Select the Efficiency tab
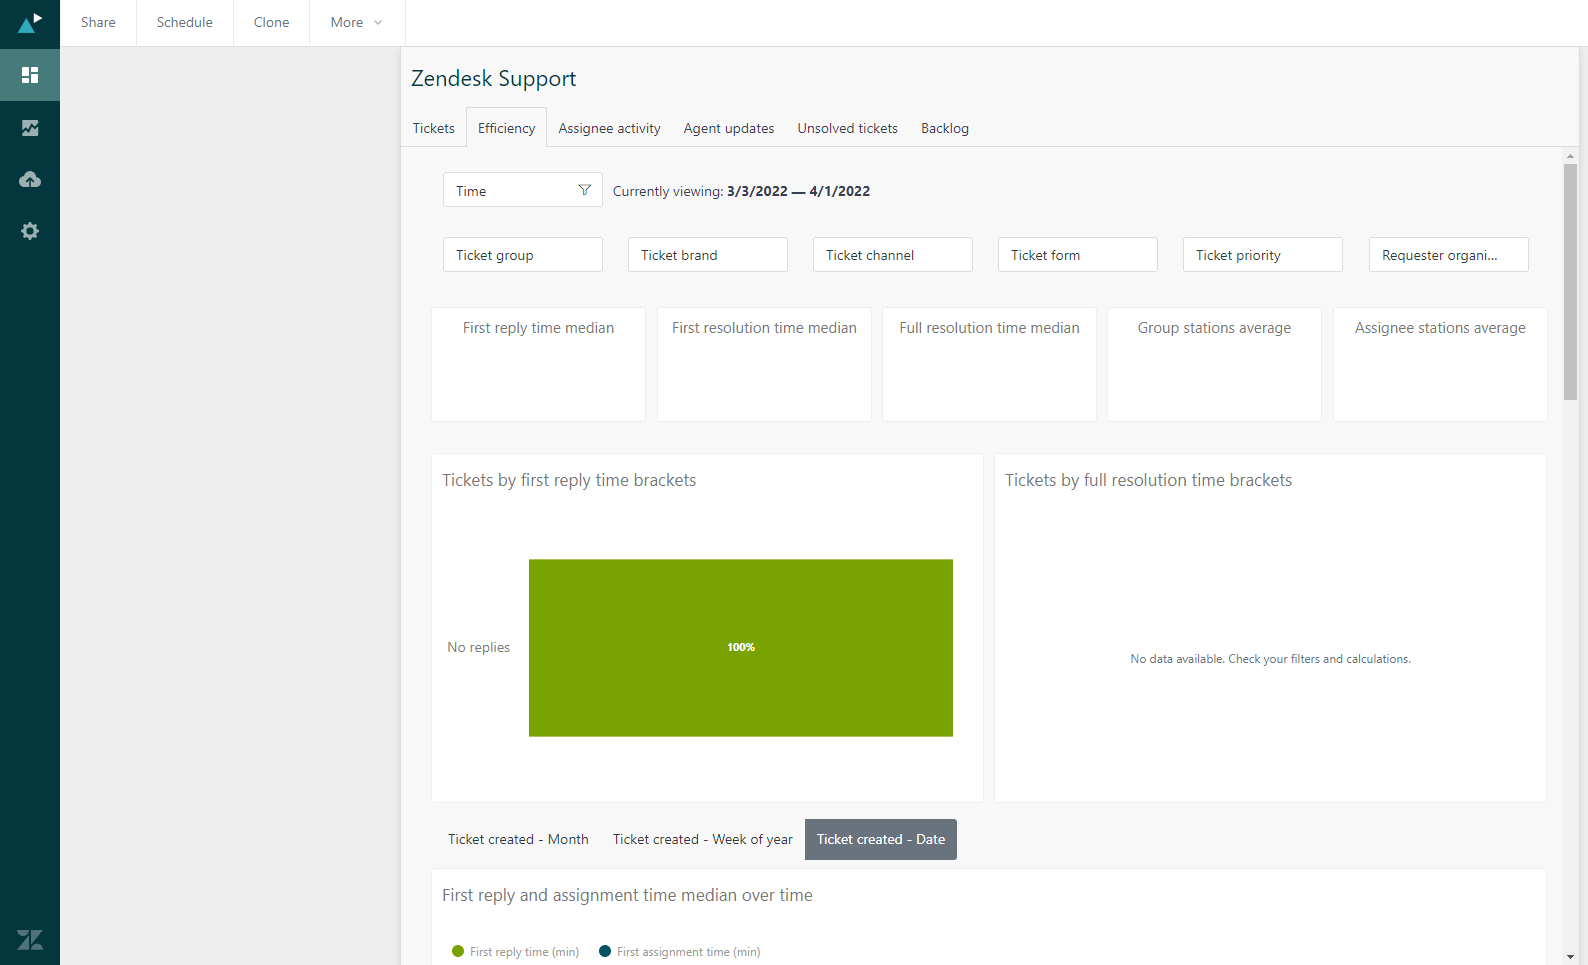Viewport: 1588px width, 965px height. (507, 128)
